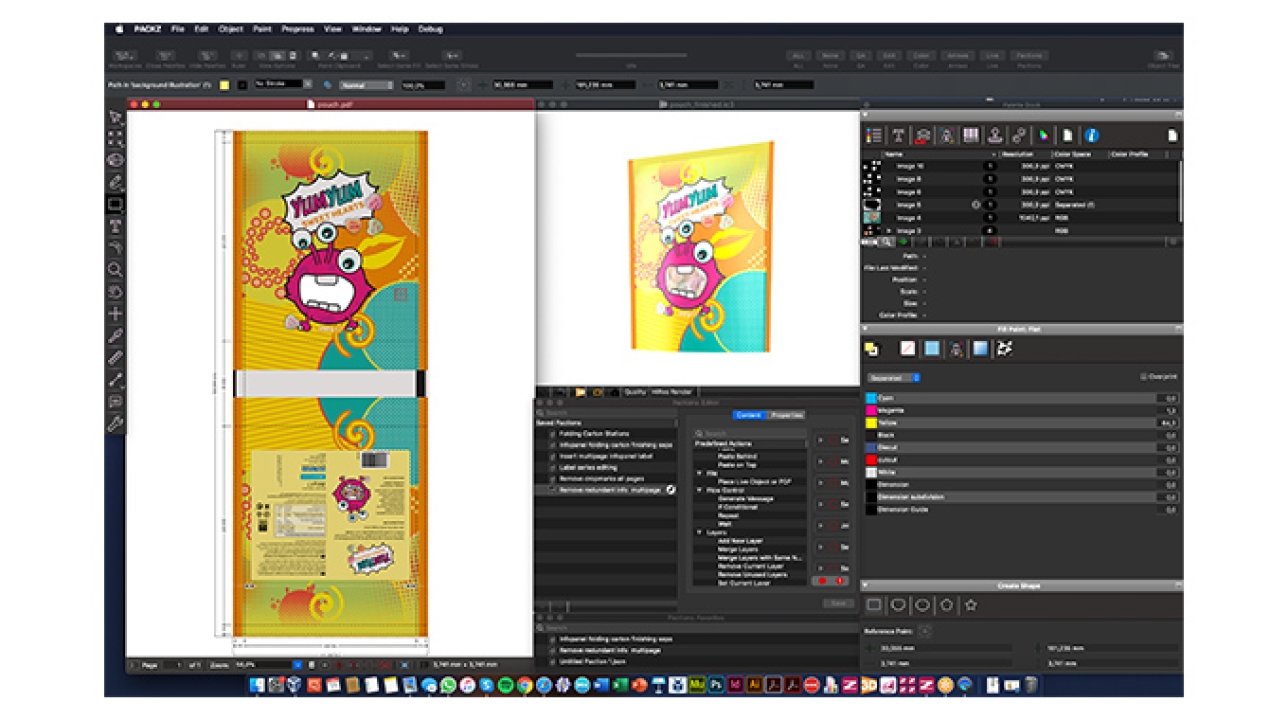Select the Merge Layers action
This screenshot has width=1280, height=720.
pos(738,549)
